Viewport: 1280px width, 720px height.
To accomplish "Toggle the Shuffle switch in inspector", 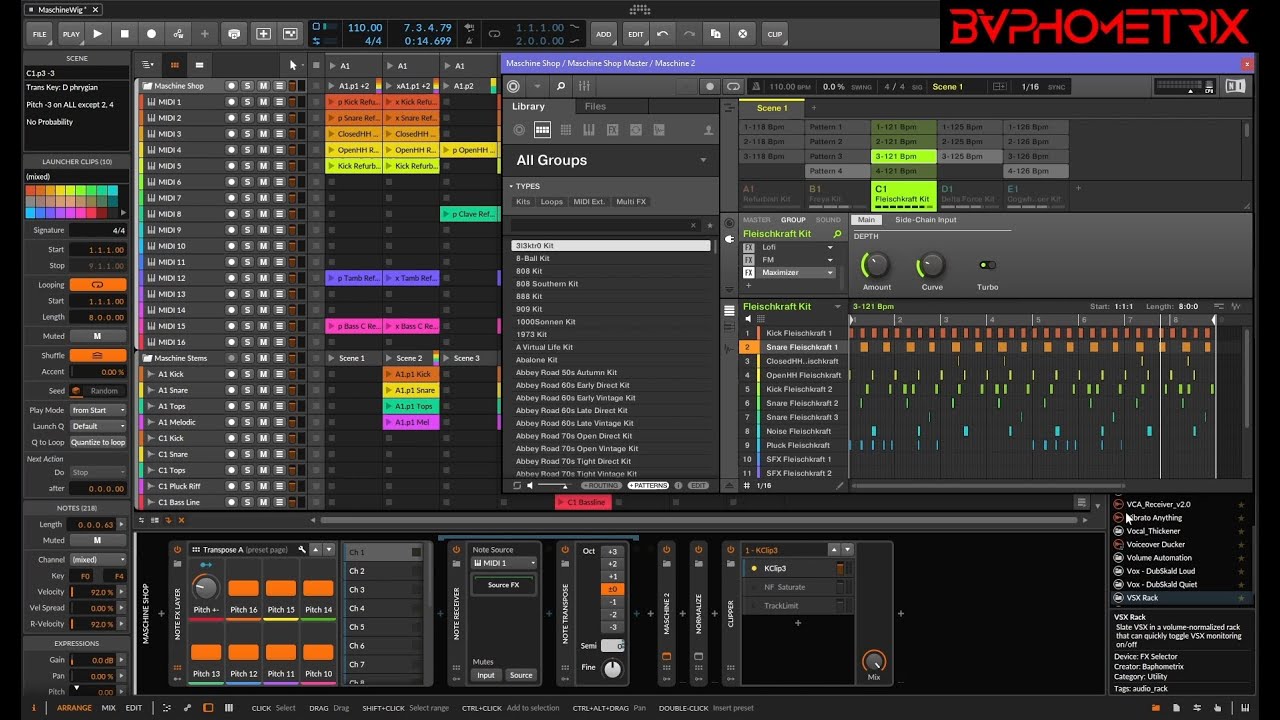I will click(98, 355).
